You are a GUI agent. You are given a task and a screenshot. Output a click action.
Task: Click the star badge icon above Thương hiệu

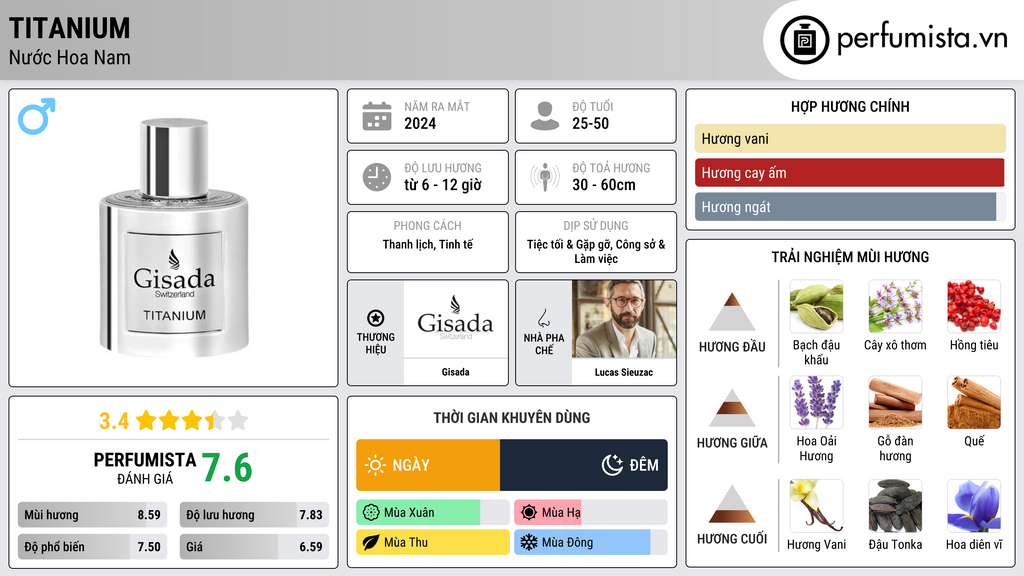(376, 318)
